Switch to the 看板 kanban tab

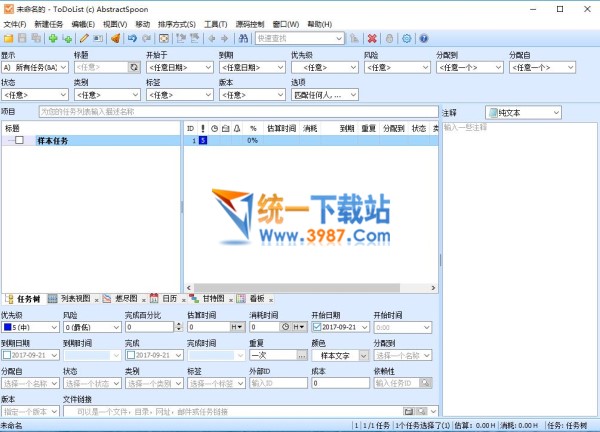pyautogui.click(x=251, y=299)
